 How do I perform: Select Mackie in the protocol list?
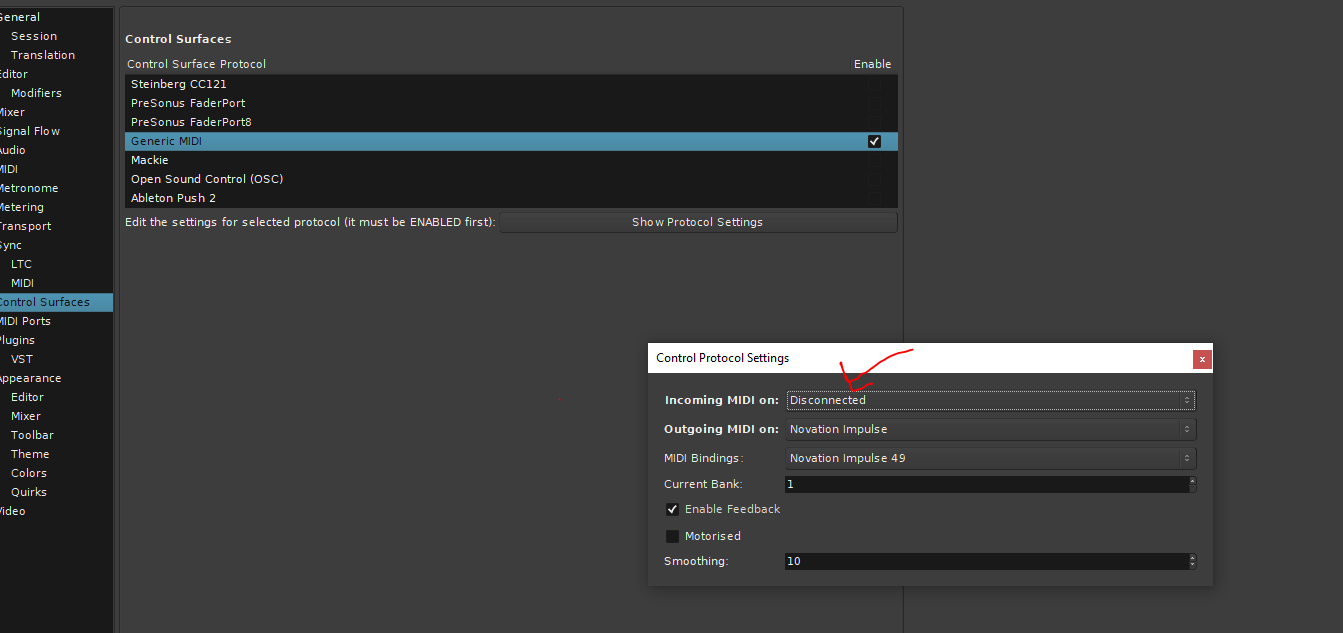150,161
